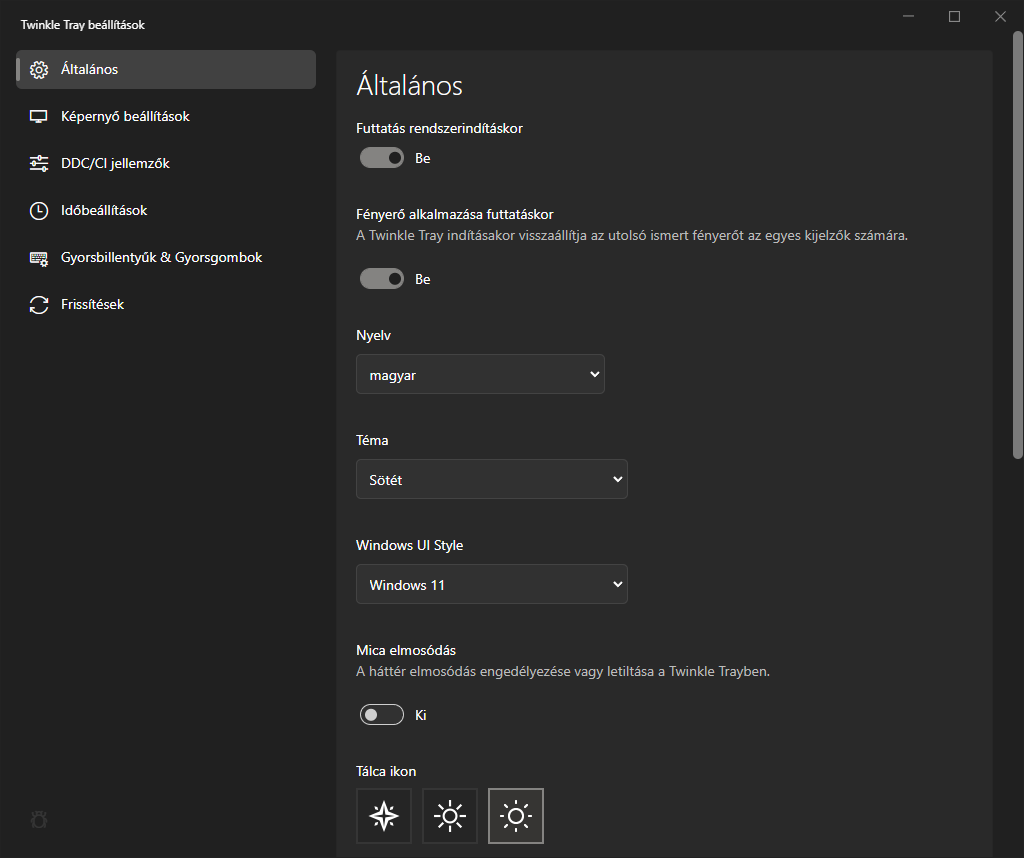Open the Téma dropdown showing Sötét
This screenshot has width=1024, height=858.
(492, 479)
